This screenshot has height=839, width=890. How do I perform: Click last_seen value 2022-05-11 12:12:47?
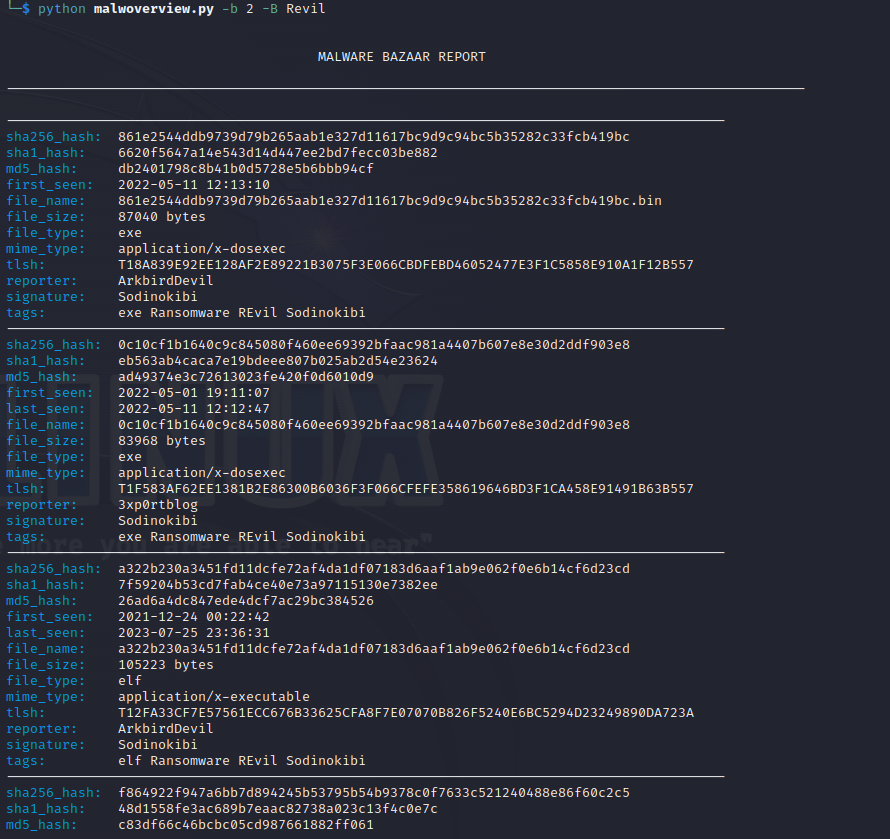tap(194, 409)
